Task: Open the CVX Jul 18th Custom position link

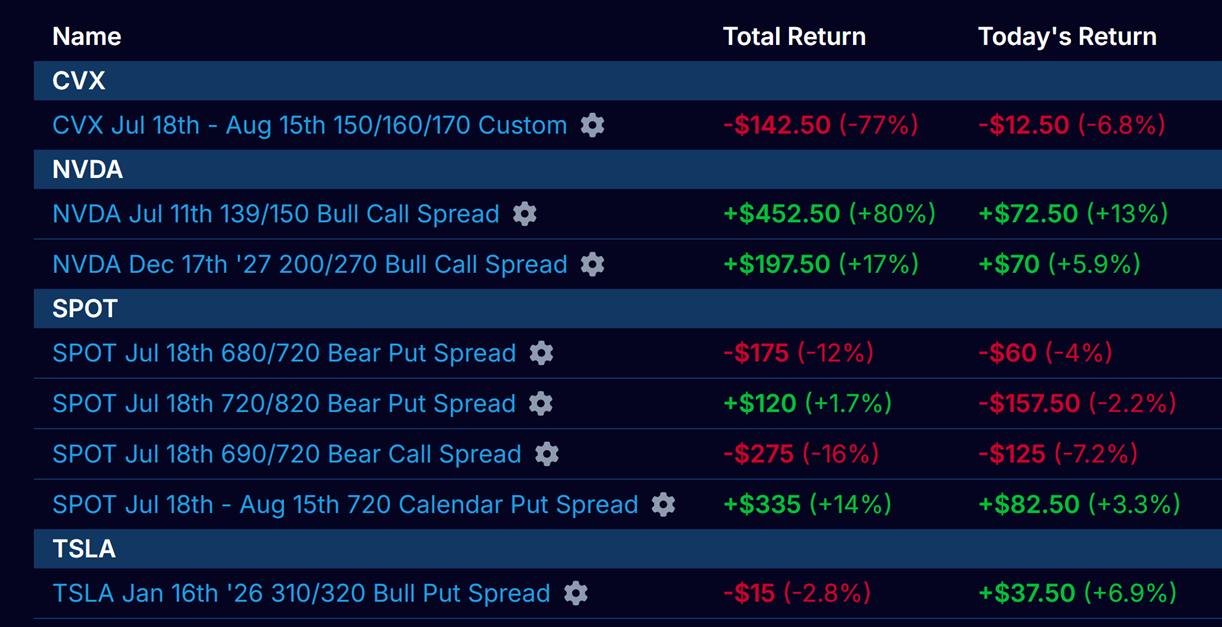Action: [x=309, y=126]
